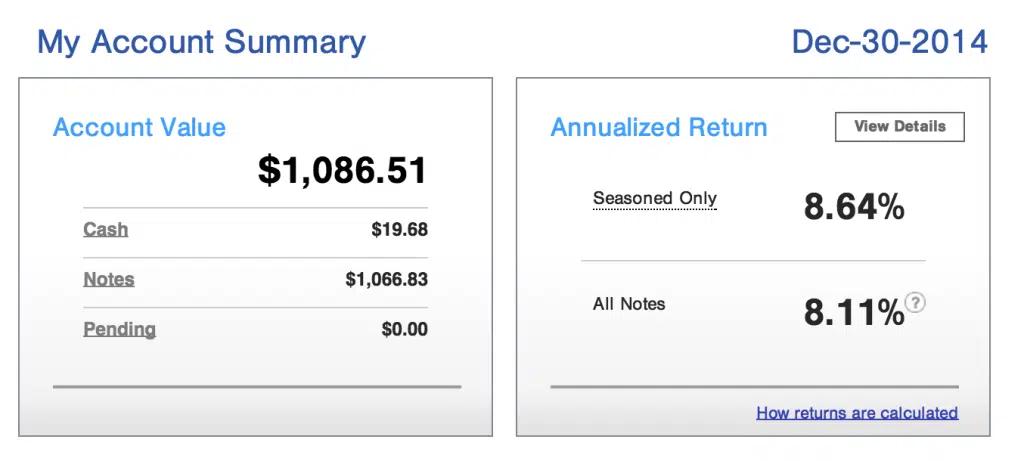Viewport: 1024px width, 461px height.
Task: Click the Annualized Return heading
Action: [x=659, y=128]
